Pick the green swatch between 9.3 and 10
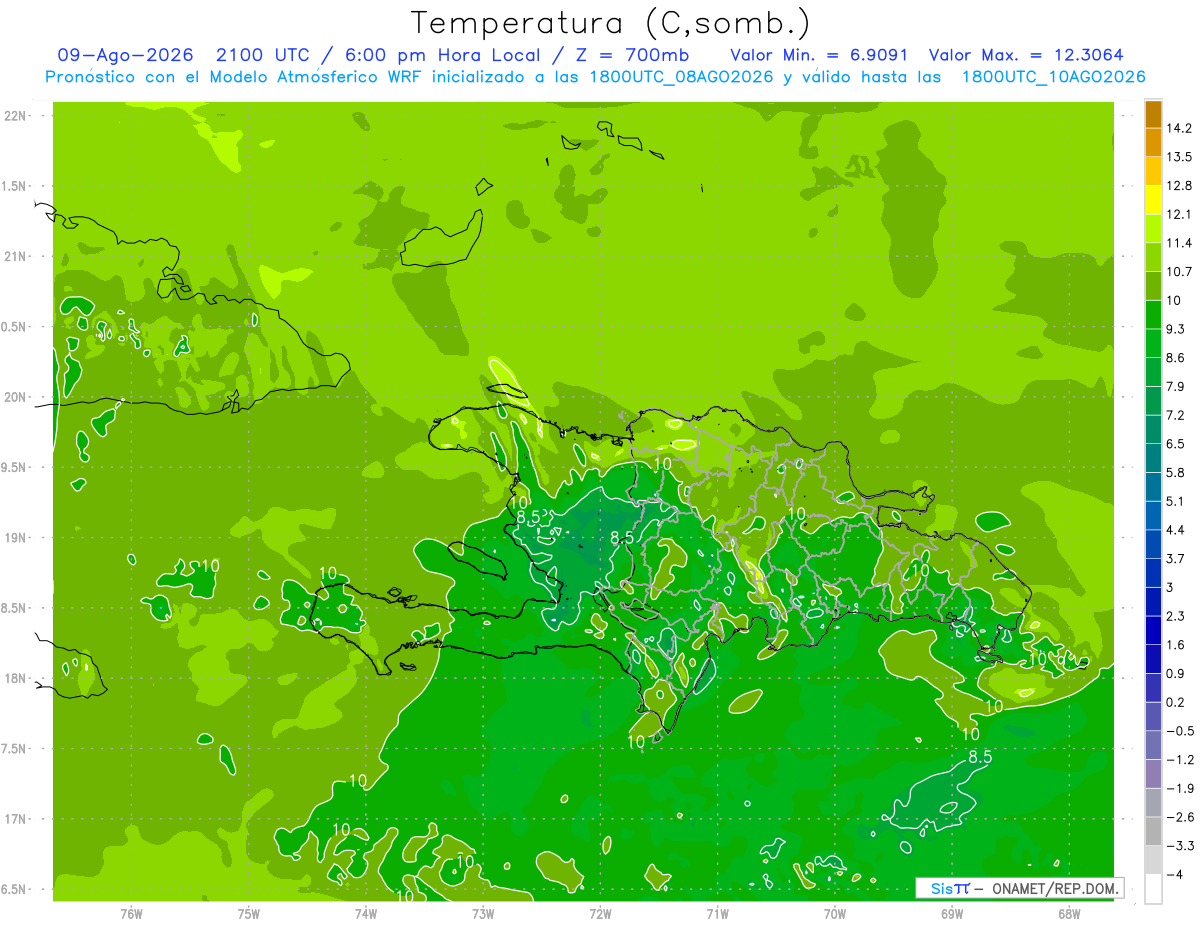 click(1153, 315)
